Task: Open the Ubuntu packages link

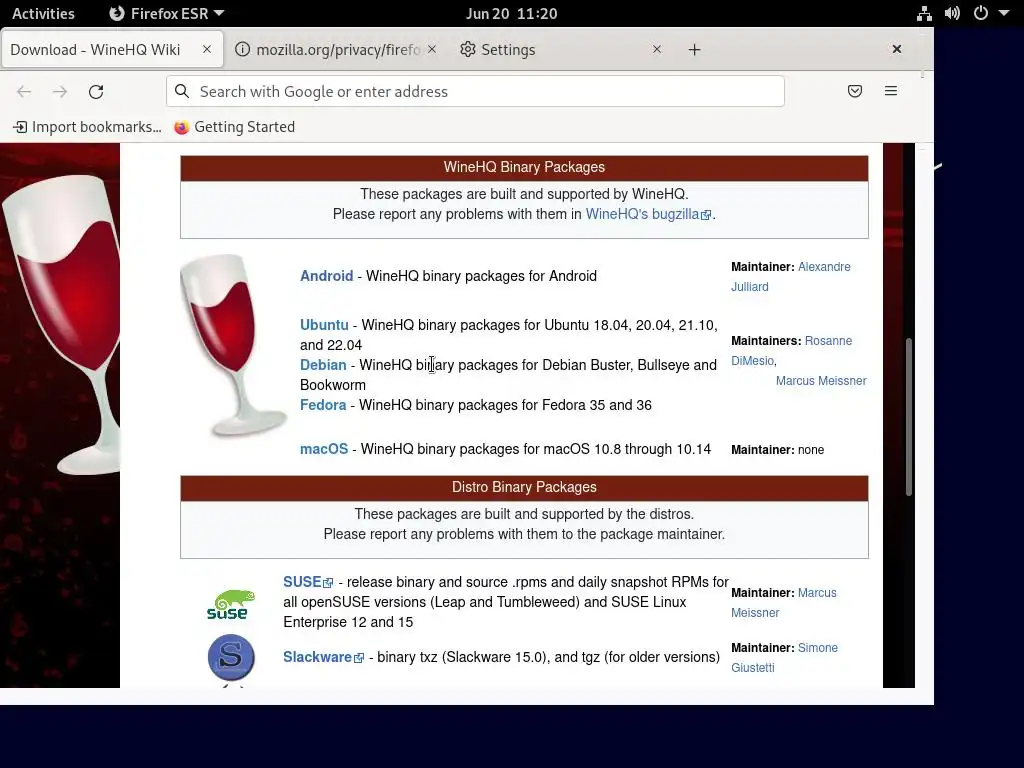Action: (324, 325)
